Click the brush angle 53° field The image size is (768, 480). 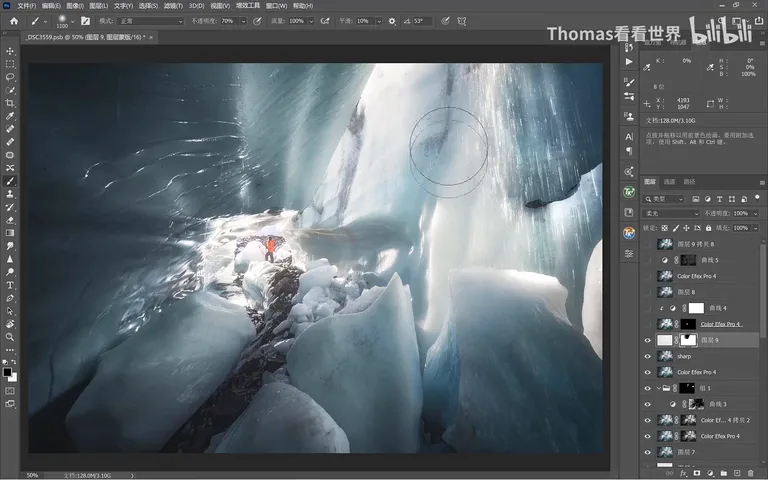click(x=421, y=21)
